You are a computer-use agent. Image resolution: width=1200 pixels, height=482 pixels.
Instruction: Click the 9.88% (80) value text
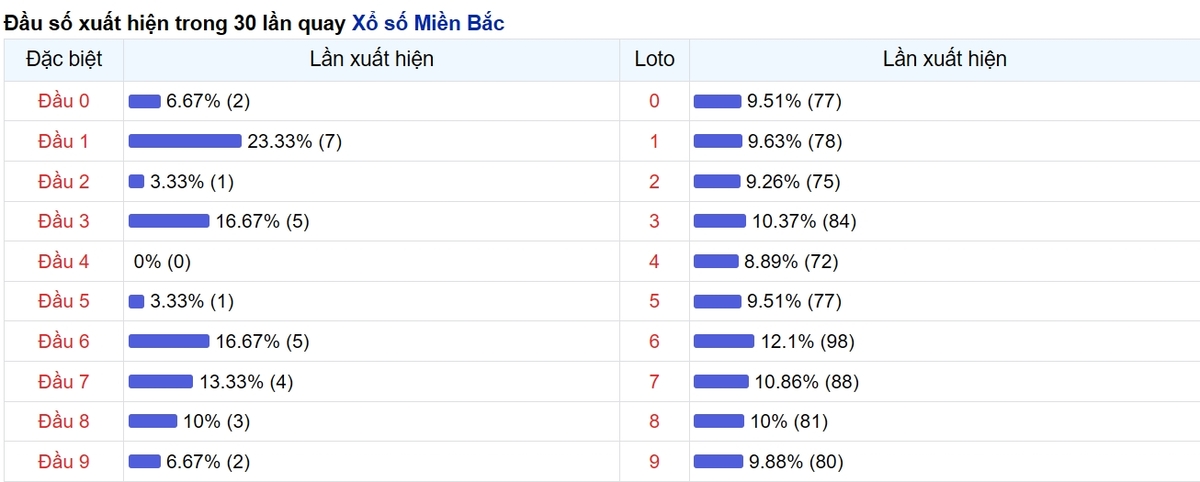coord(796,461)
